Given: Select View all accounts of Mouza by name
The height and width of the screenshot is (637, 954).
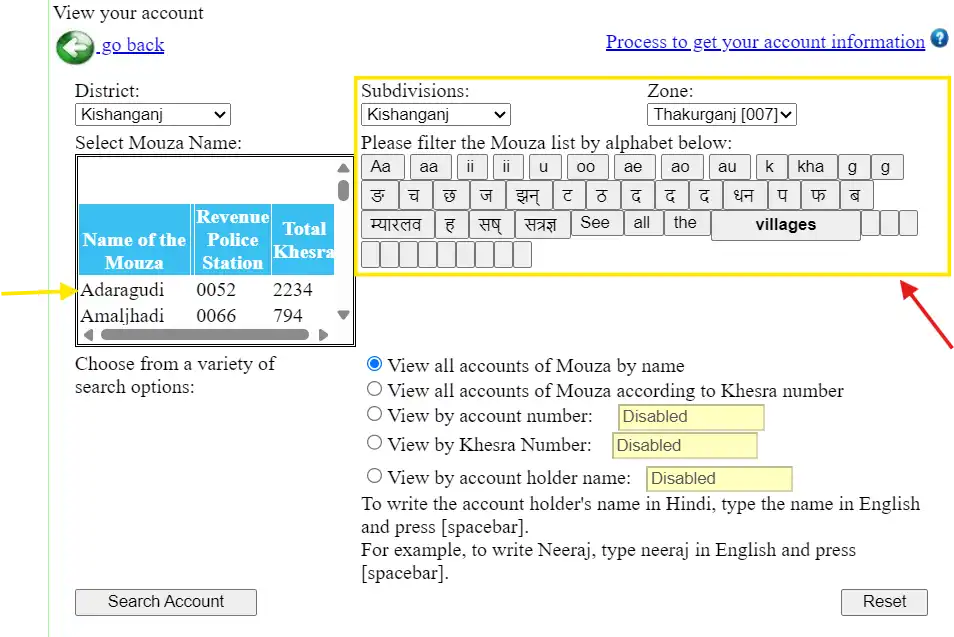Looking at the screenshot, I should click(374, 364).
